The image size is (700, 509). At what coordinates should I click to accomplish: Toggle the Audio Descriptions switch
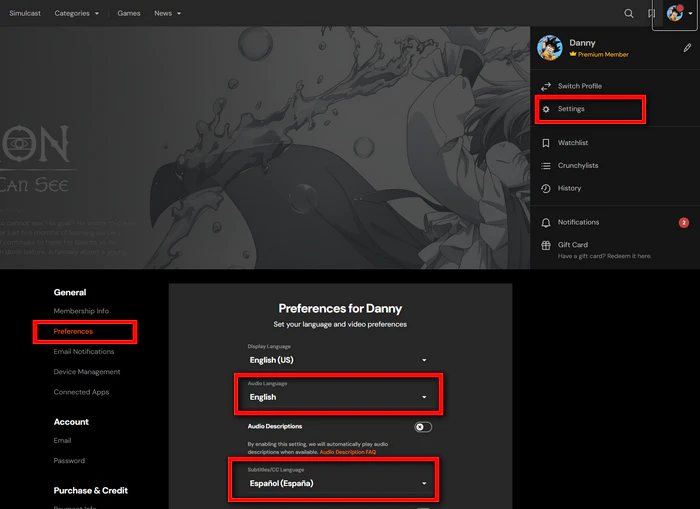point(423,427)
